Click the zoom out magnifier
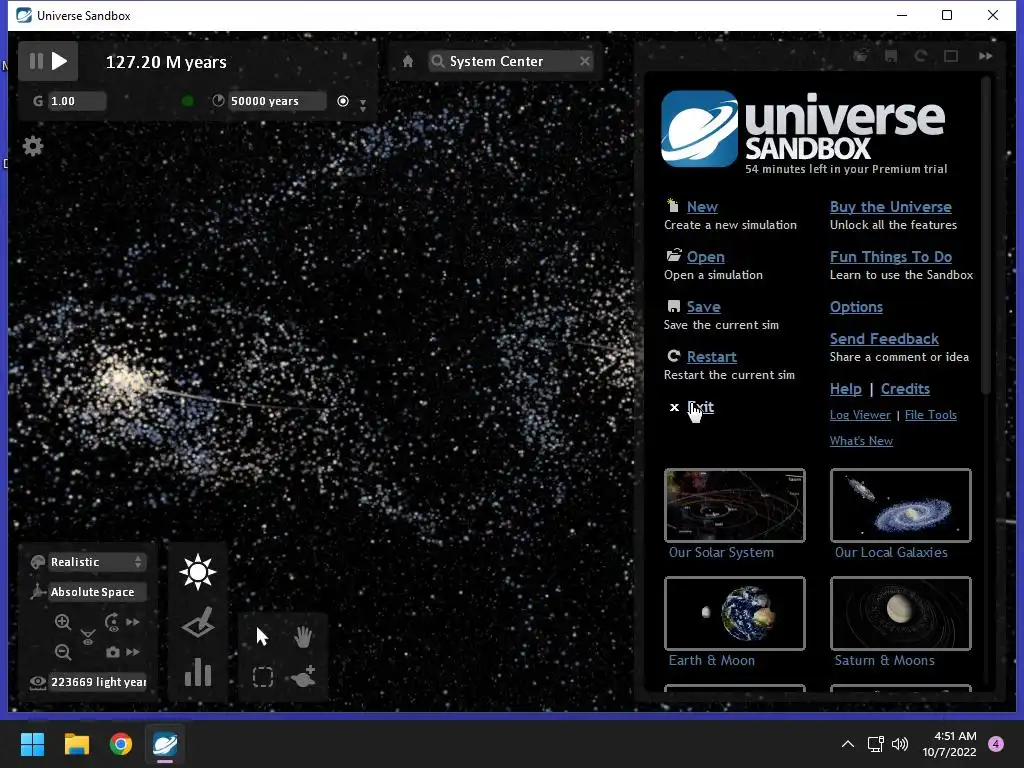The width and height of the screenshot is (1024, 768). click(63, 652)
